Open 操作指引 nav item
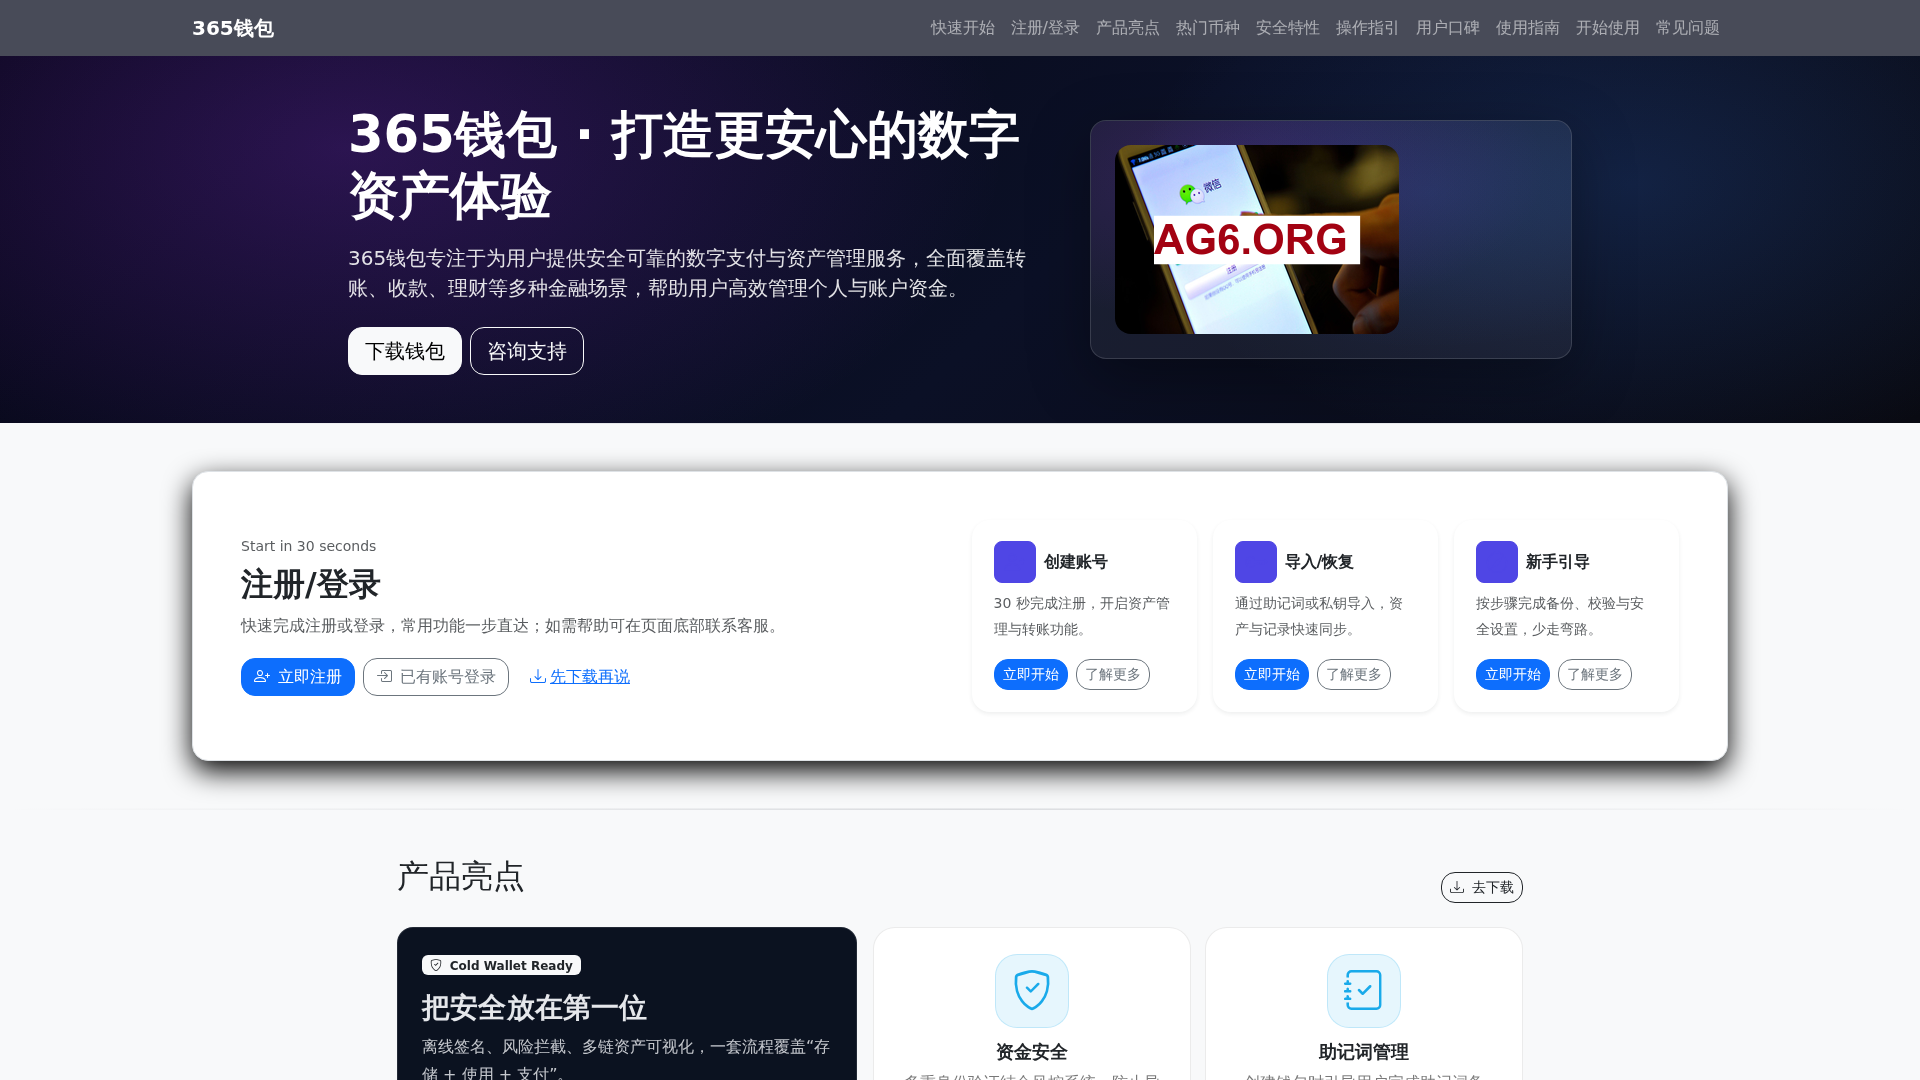 pos(1367,28)
